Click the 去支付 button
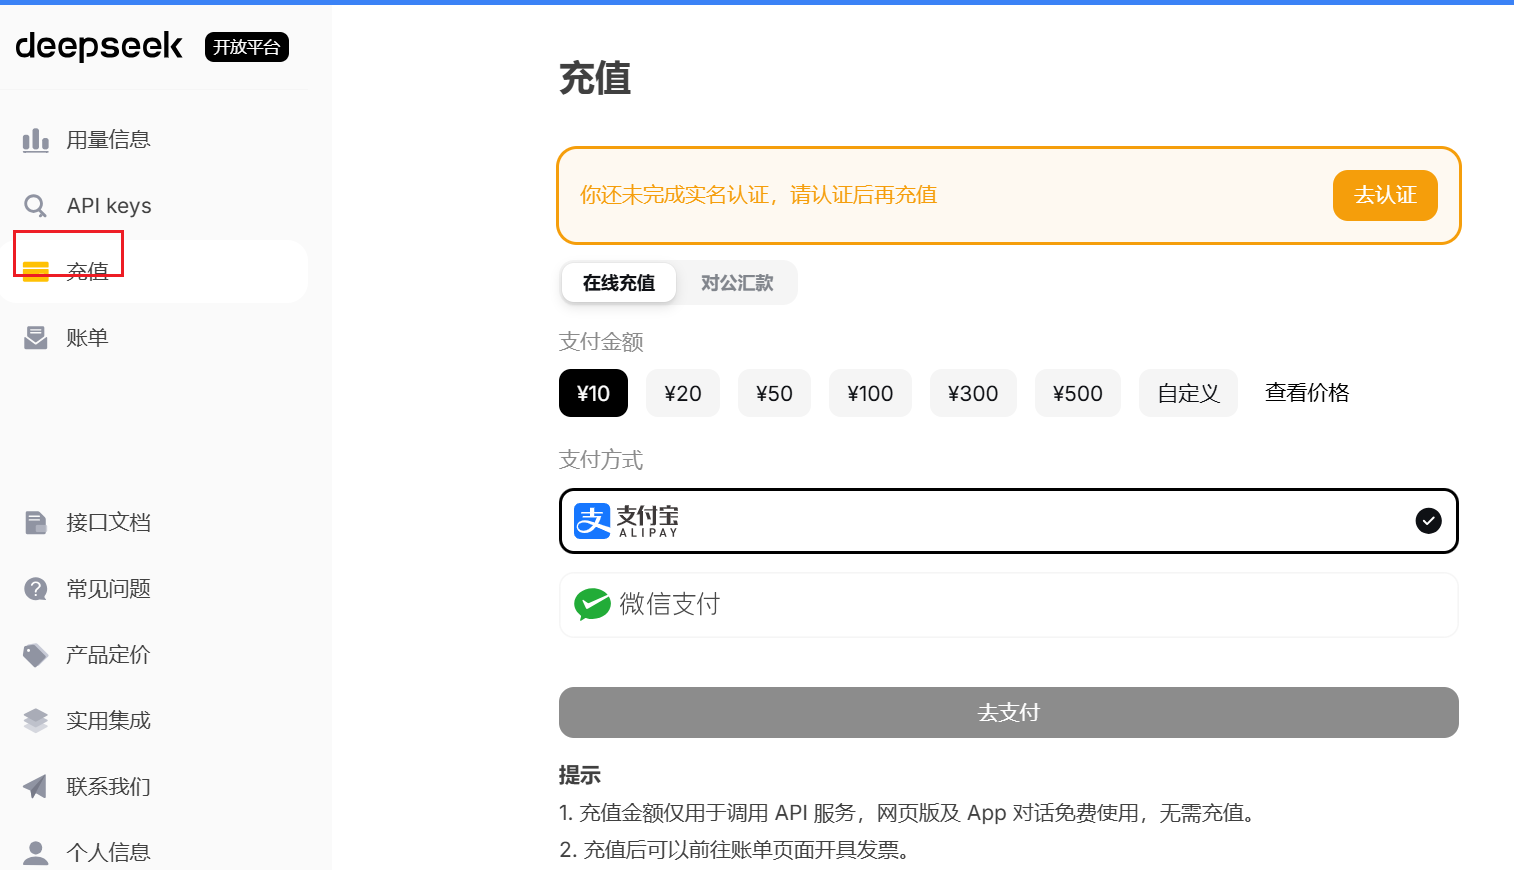Screen dimensions: 1514x870 1008,712
